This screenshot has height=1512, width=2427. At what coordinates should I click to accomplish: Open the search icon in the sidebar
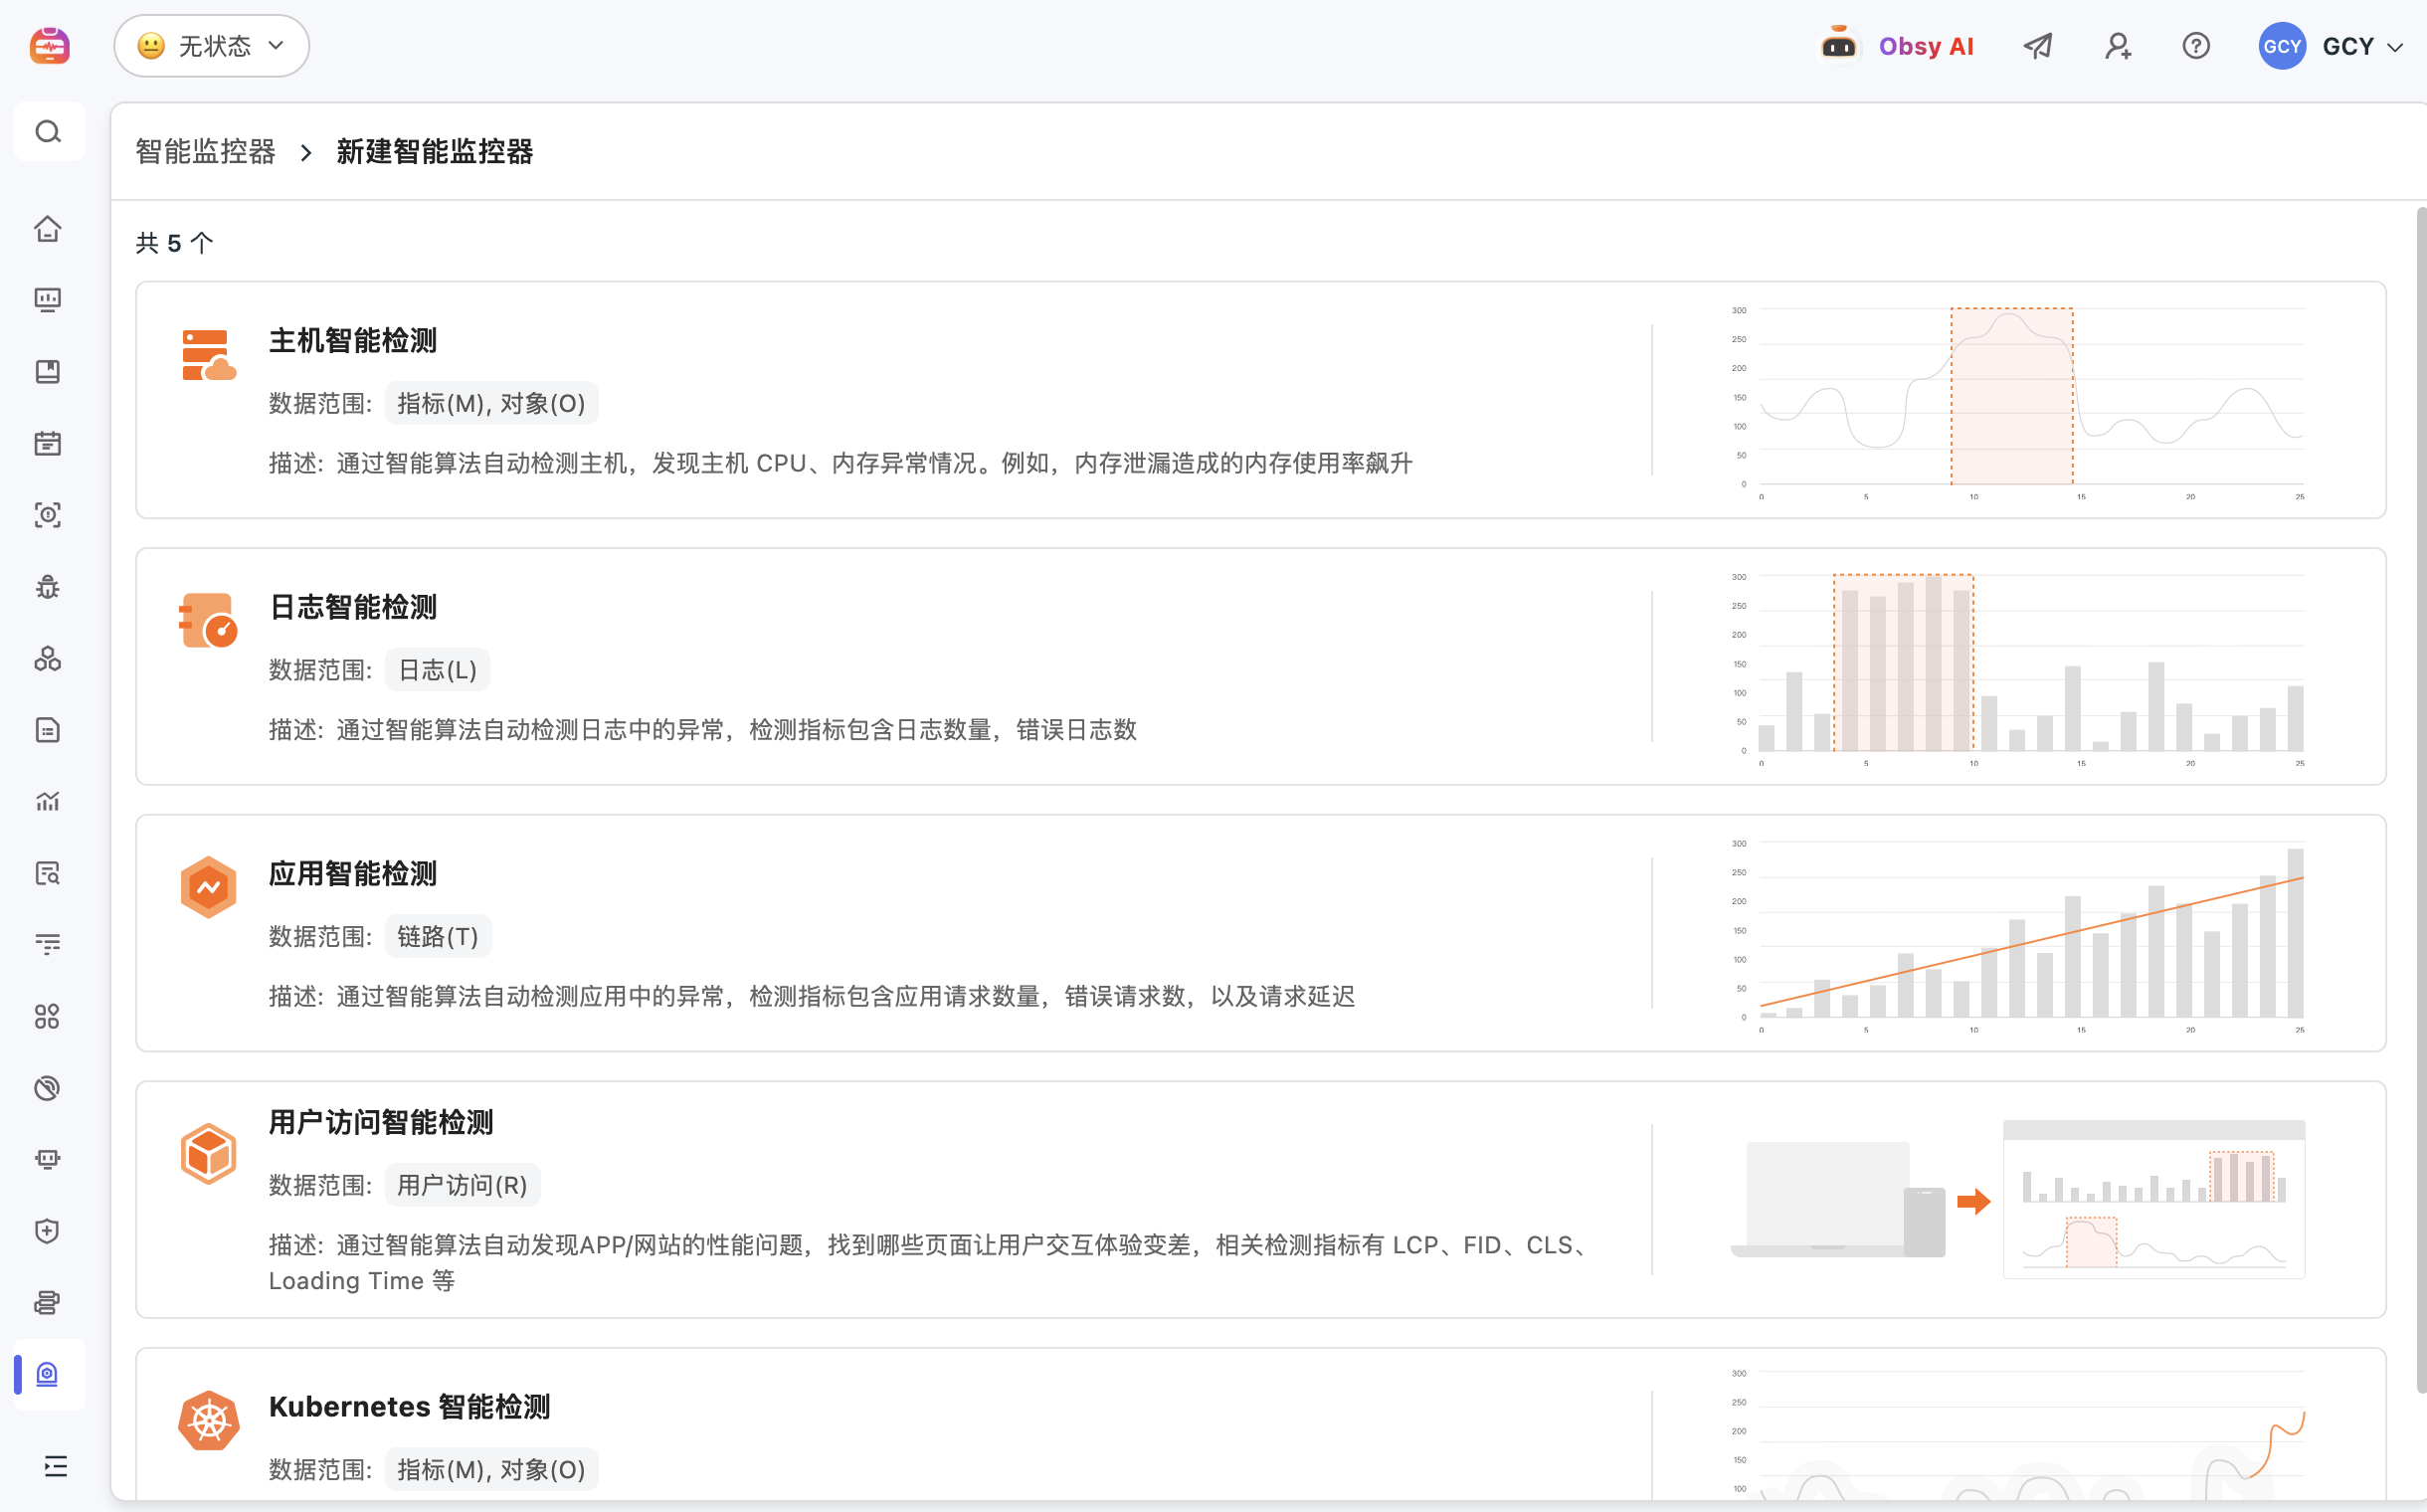pyautogui.click(x=48, y=132)
